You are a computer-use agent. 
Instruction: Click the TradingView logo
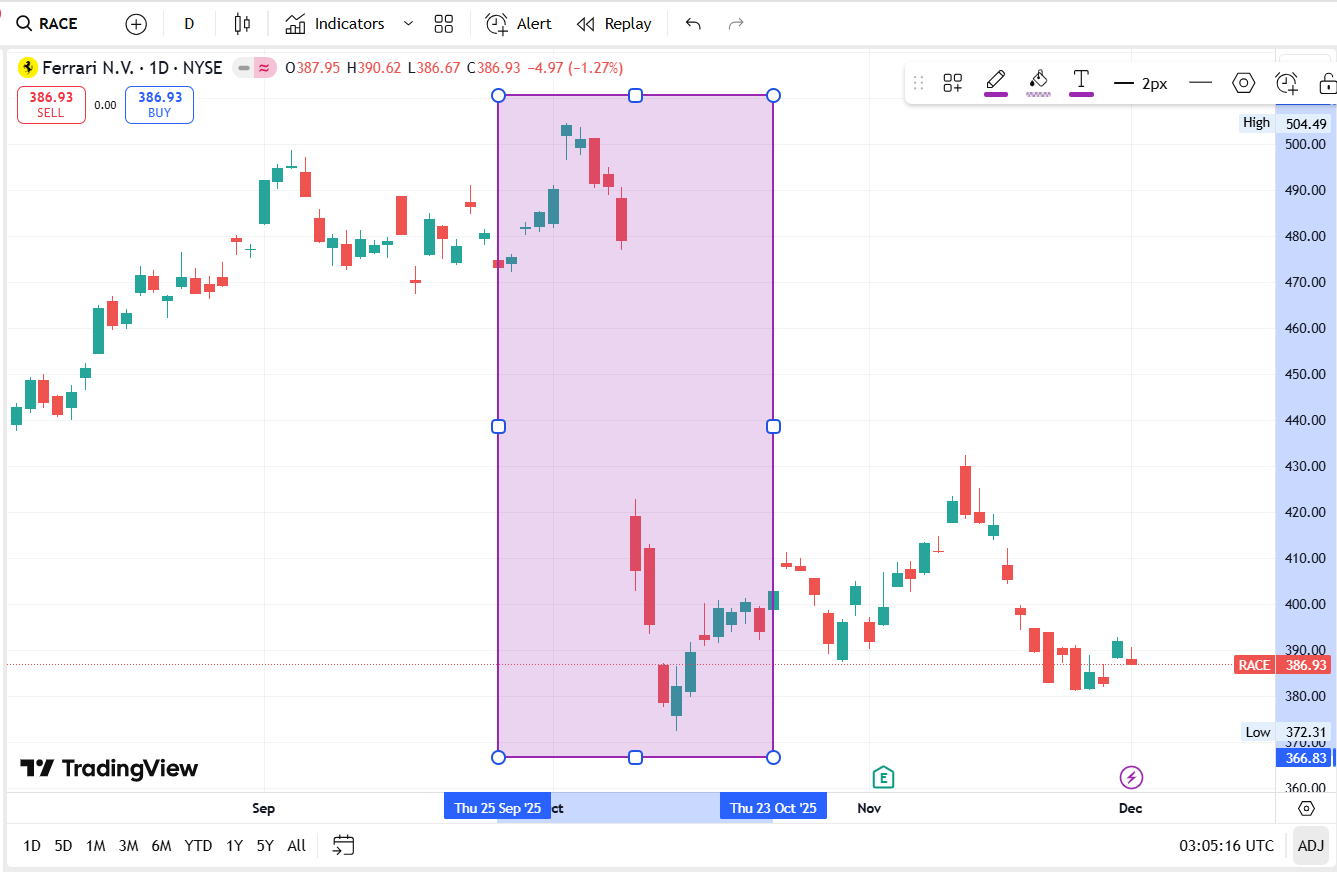(x=109, y=768)
